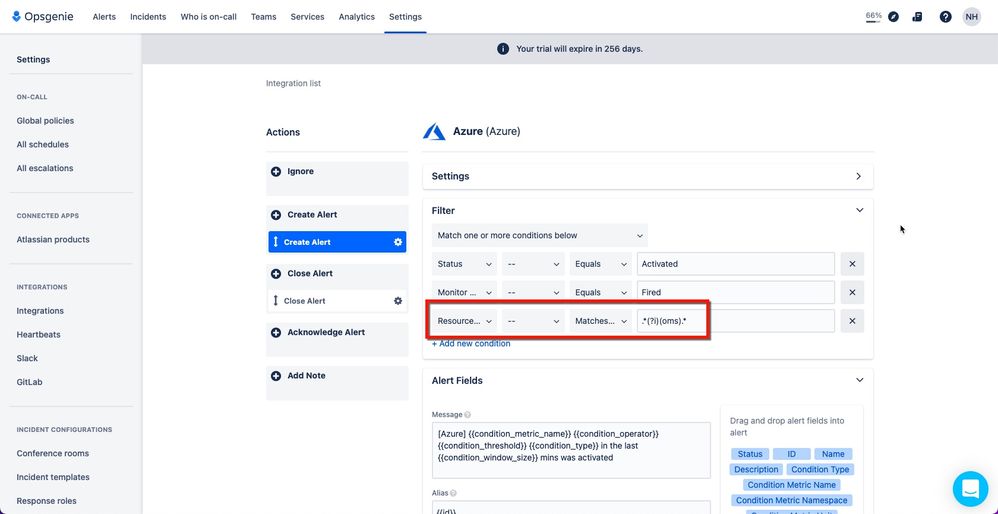Open Slack in sidebar
998x514 pixels.
(27, 359)
